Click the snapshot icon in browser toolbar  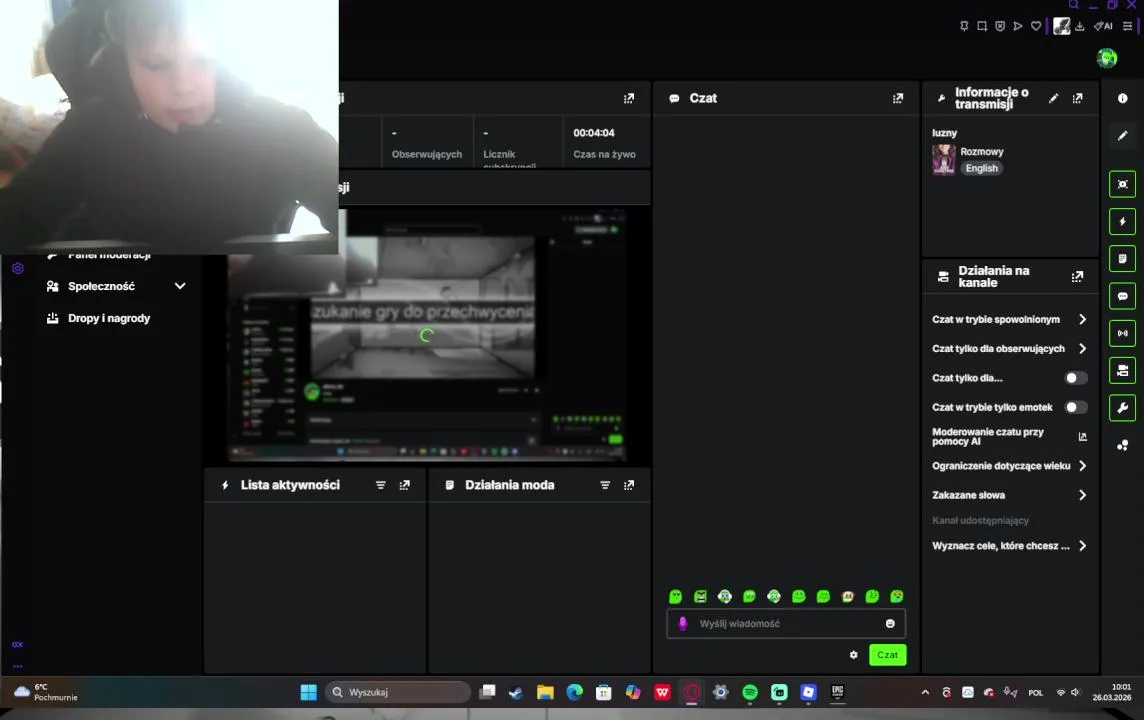pyautogui.click(x=982, y=26)
